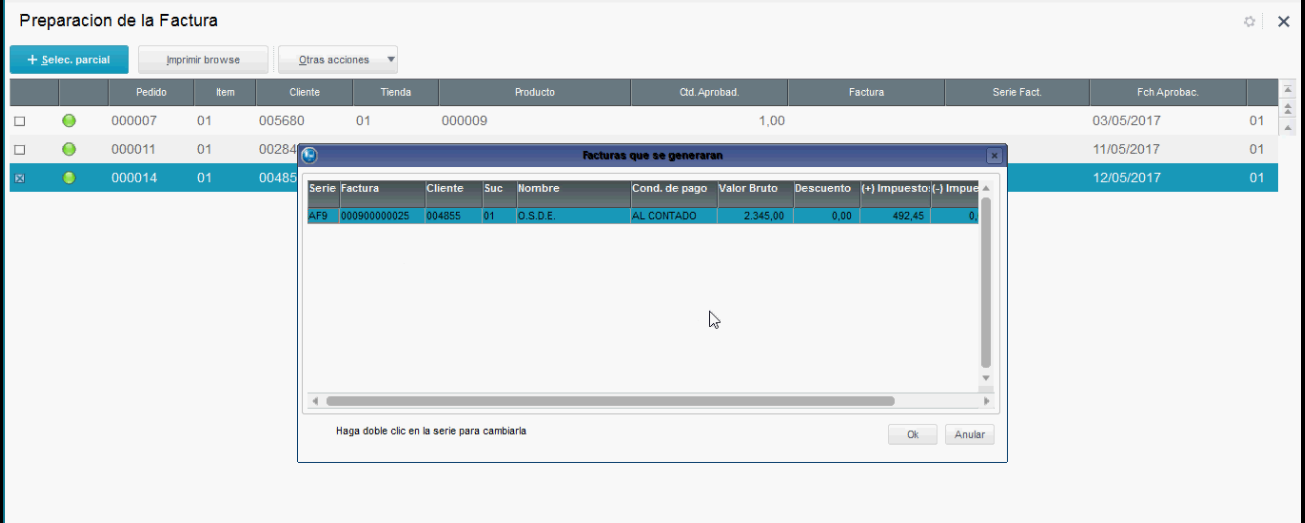
Task: Click pedido number 000007 in the browse
Action: click(x=134, y=121)
